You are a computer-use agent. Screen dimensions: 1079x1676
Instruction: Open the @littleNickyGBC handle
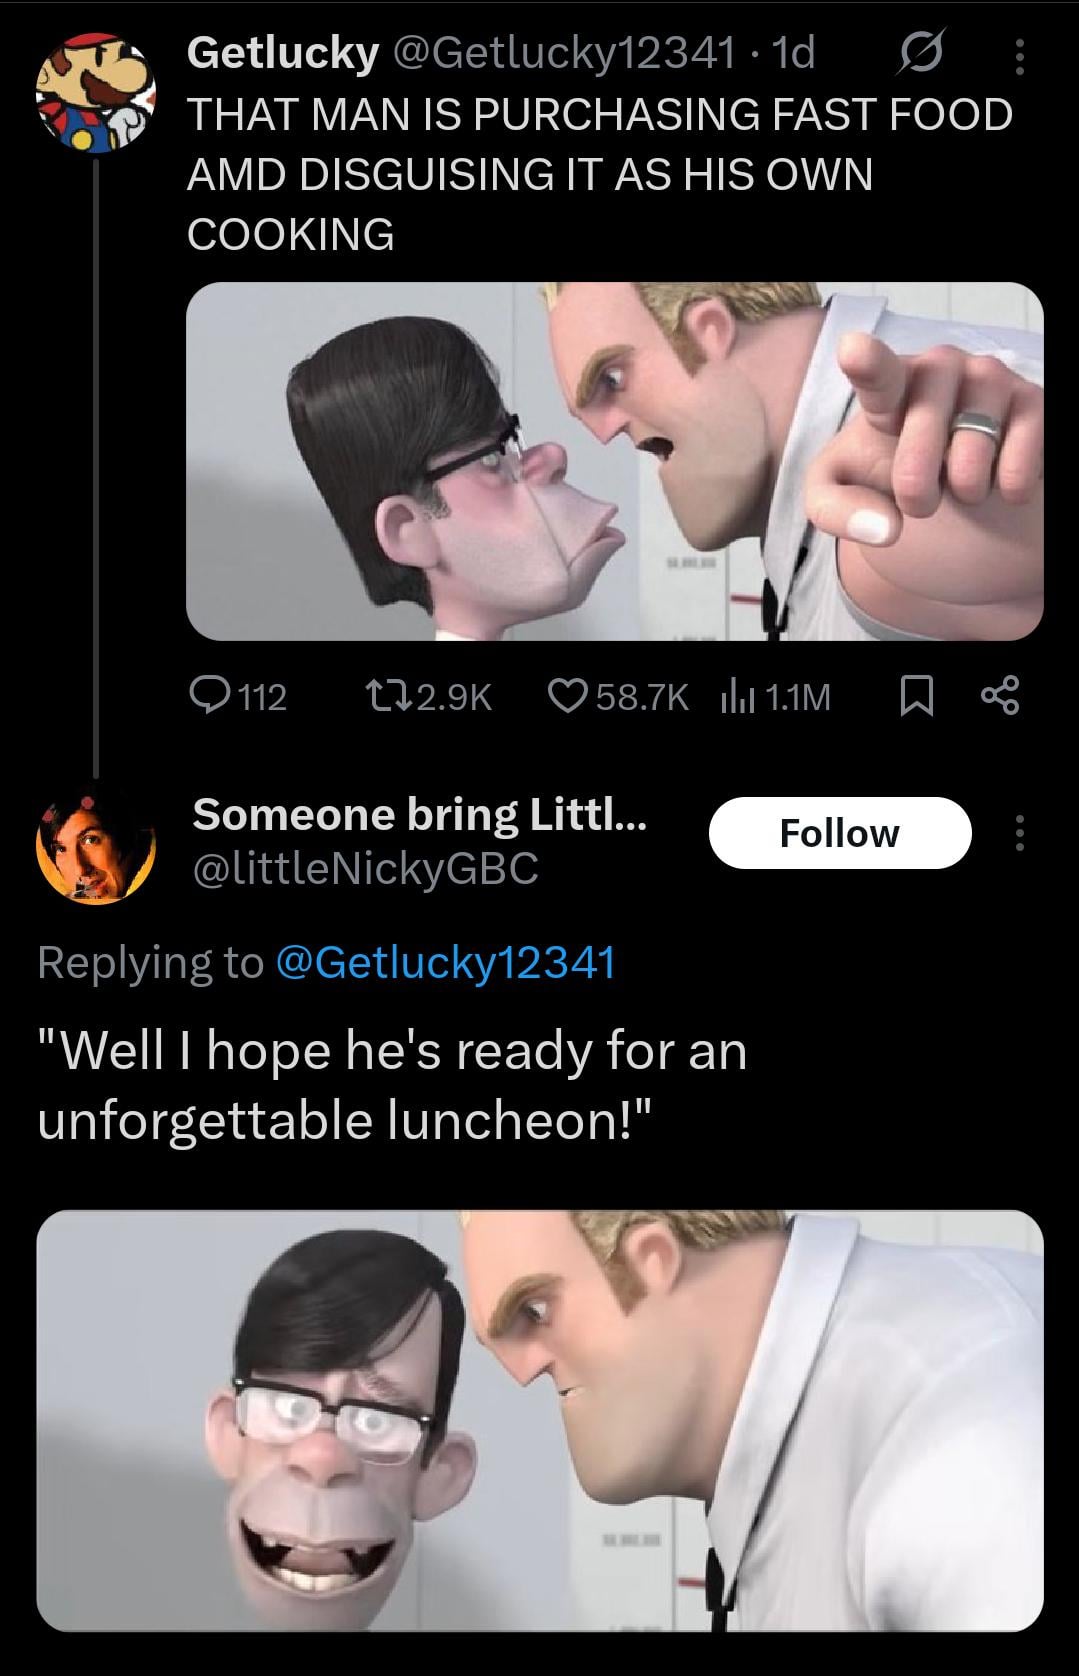pyautogui.click(x=365, y=868)
